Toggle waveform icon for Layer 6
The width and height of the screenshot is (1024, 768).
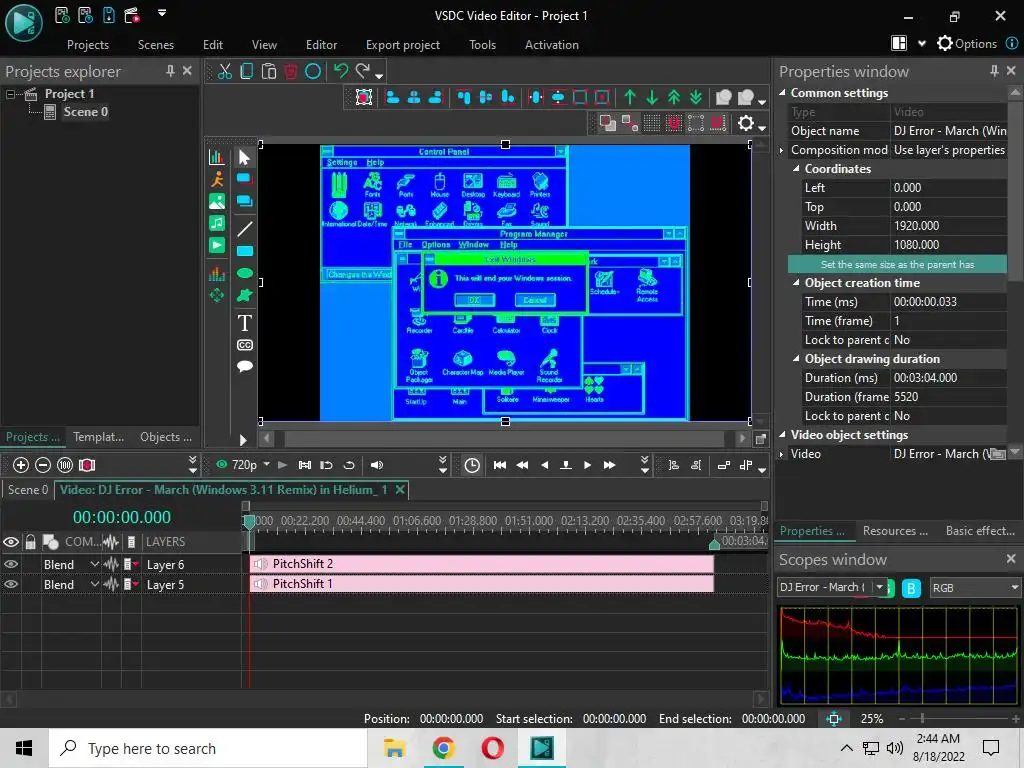[x=111, y=564]
